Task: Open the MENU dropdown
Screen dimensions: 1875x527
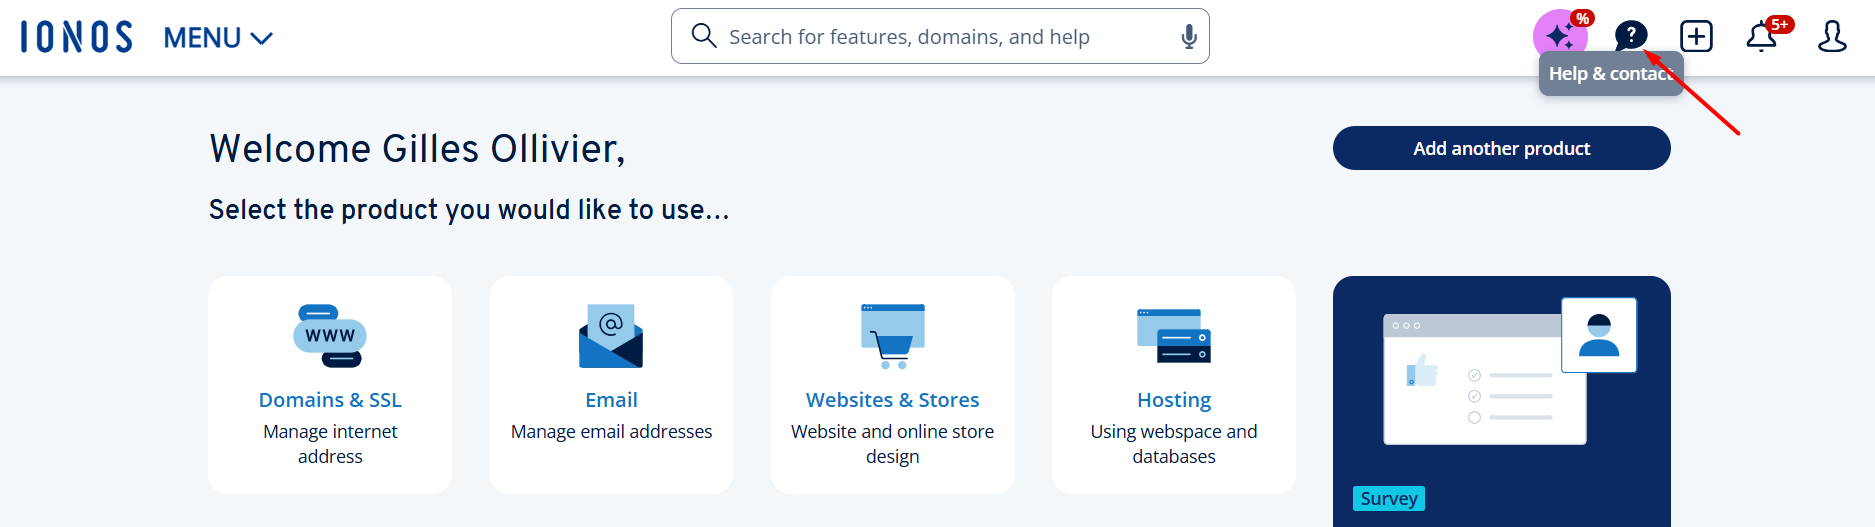Action: 218,38
